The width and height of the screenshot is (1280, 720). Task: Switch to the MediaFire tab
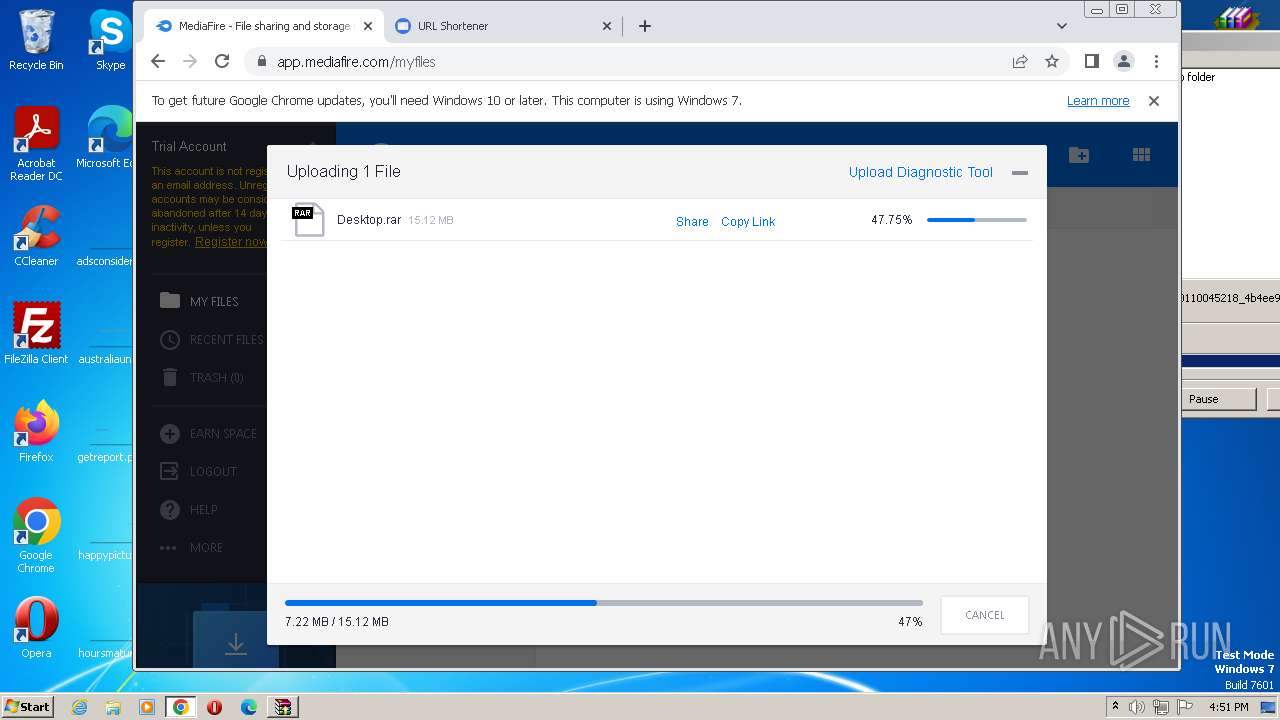(265, 26)
